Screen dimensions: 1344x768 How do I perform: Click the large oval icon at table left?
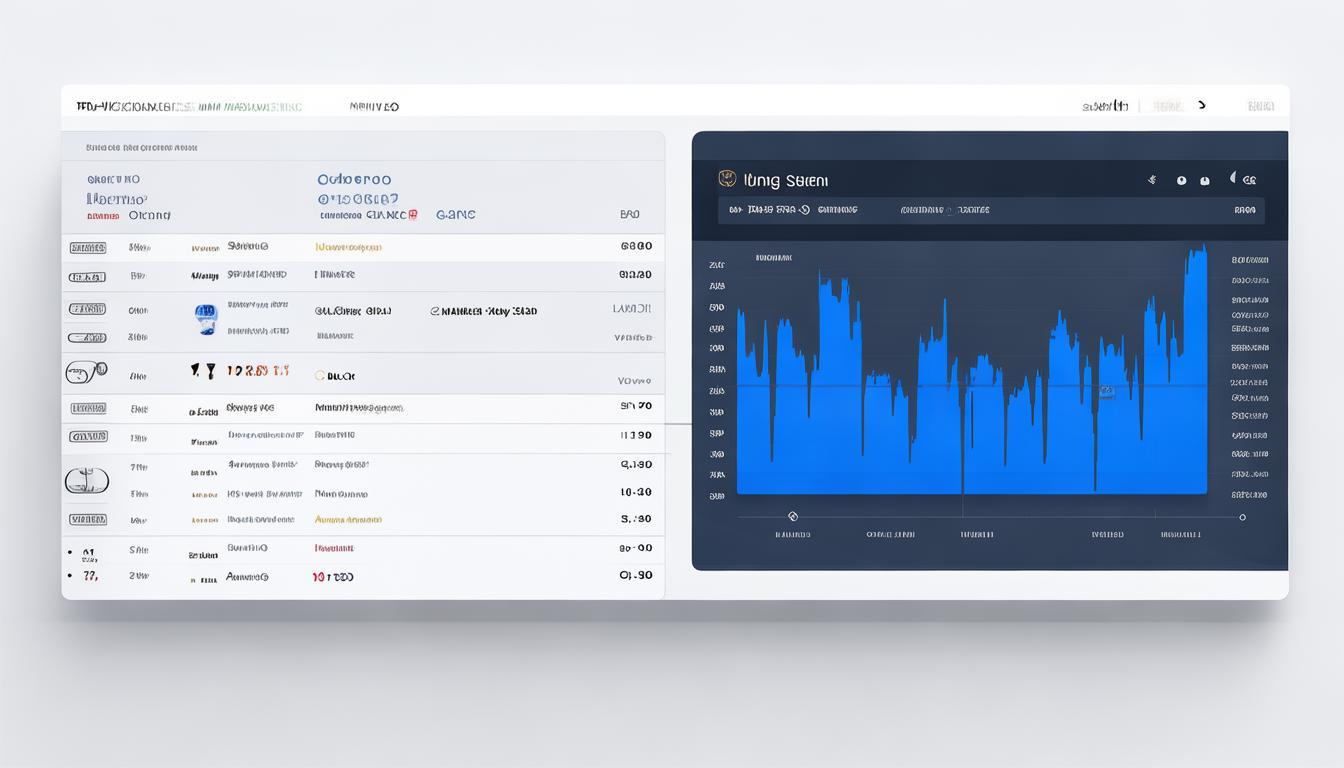point(86,481)
